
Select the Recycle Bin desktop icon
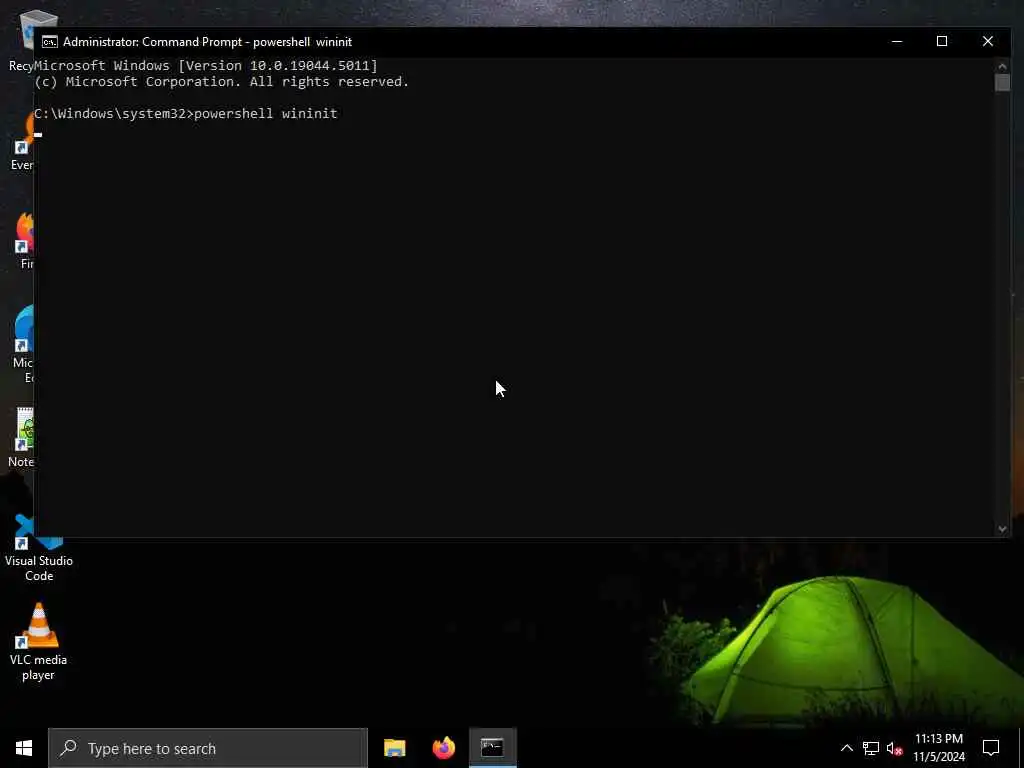click(22, 39)
